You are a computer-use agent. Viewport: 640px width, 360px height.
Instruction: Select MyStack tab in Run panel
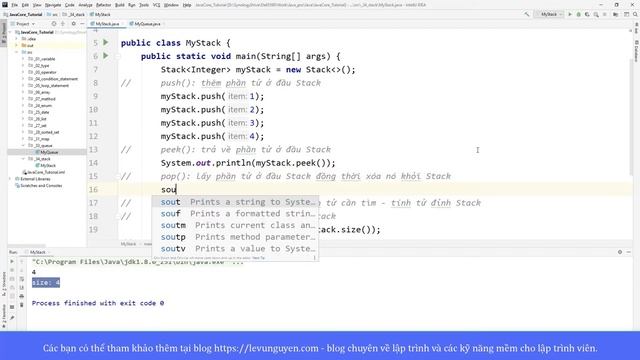[x=38, y=252]
